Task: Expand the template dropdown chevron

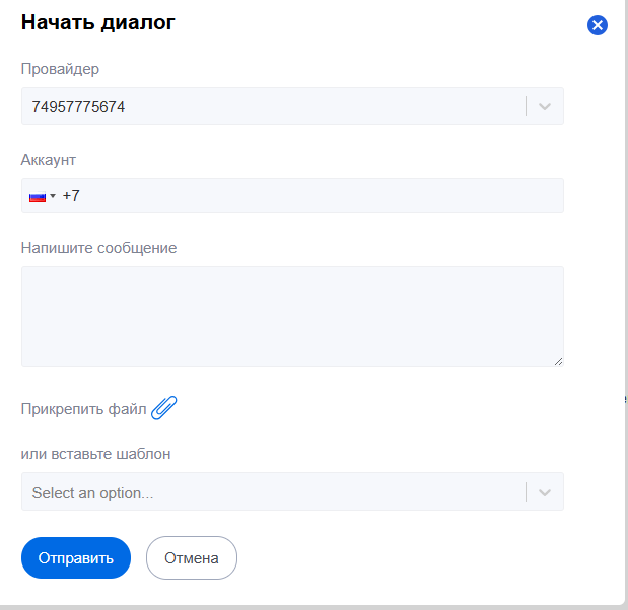Action: (x=545, y=492)
